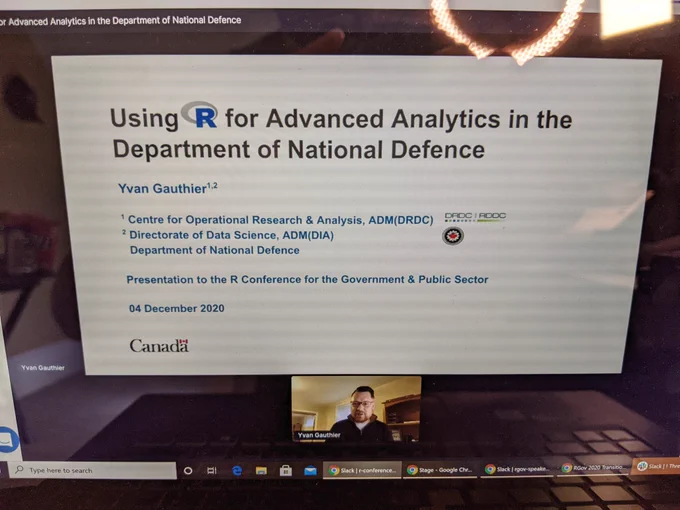Viewport: 680px width, 510px height.
Task: Click 'Presentation to the R Conference' line
Action: pyautogui.click(x=307, y=279)
